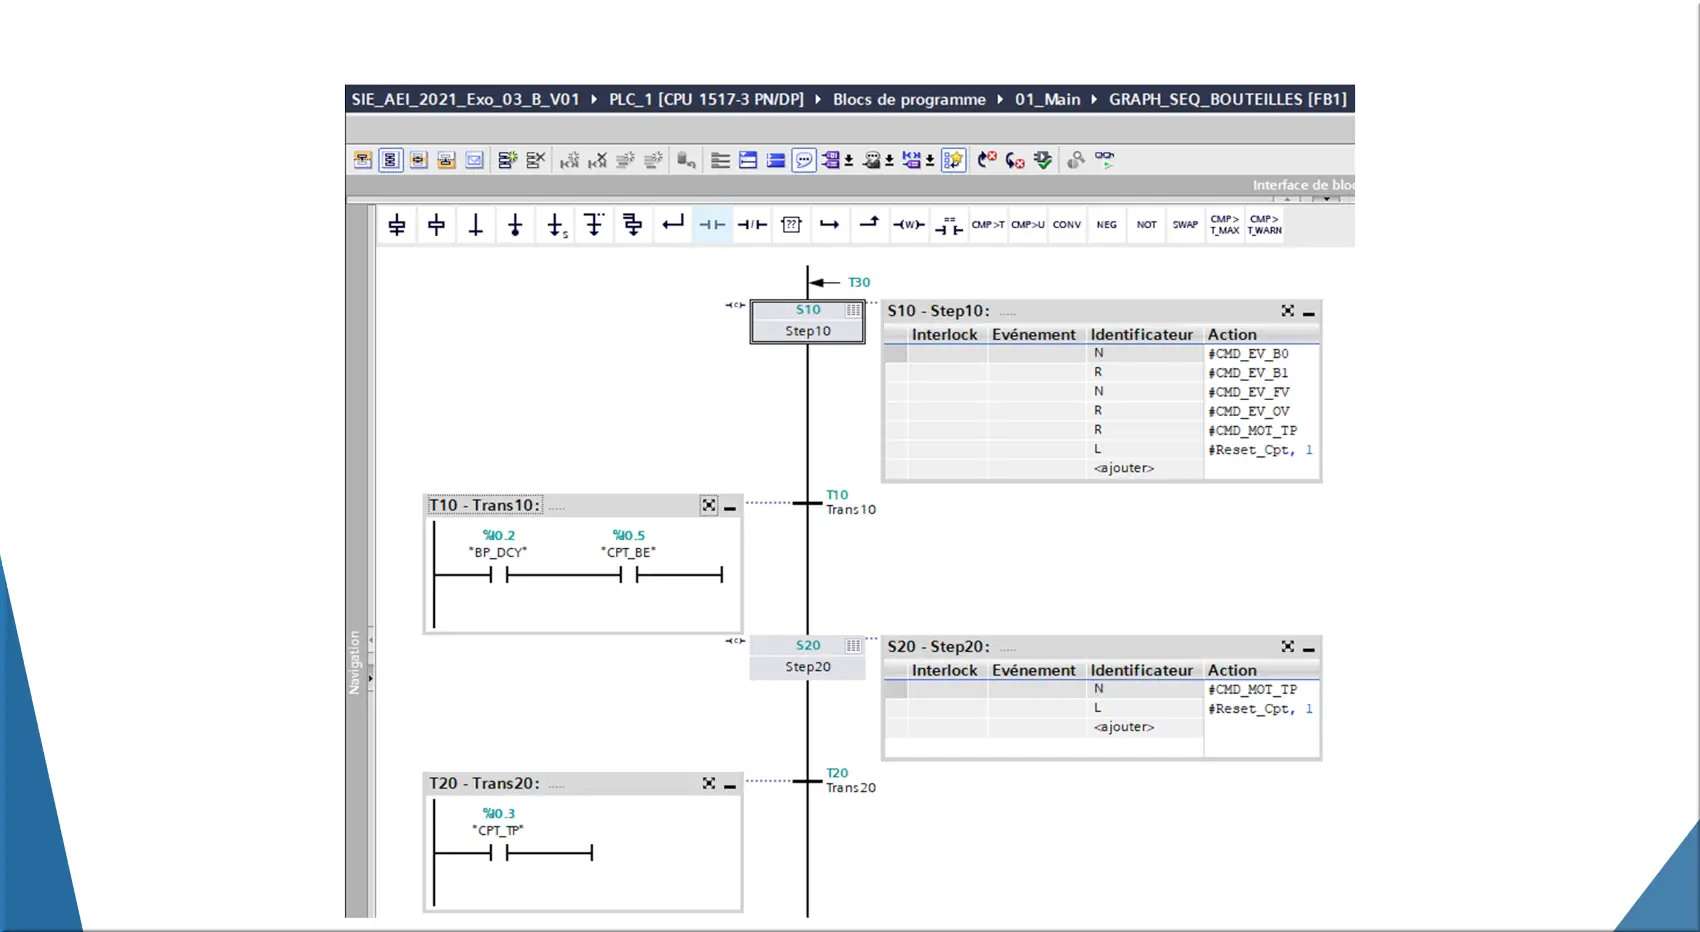1700x932 pixels.
Task: Toggle action table icon on step S20
Action: [853, 646]
